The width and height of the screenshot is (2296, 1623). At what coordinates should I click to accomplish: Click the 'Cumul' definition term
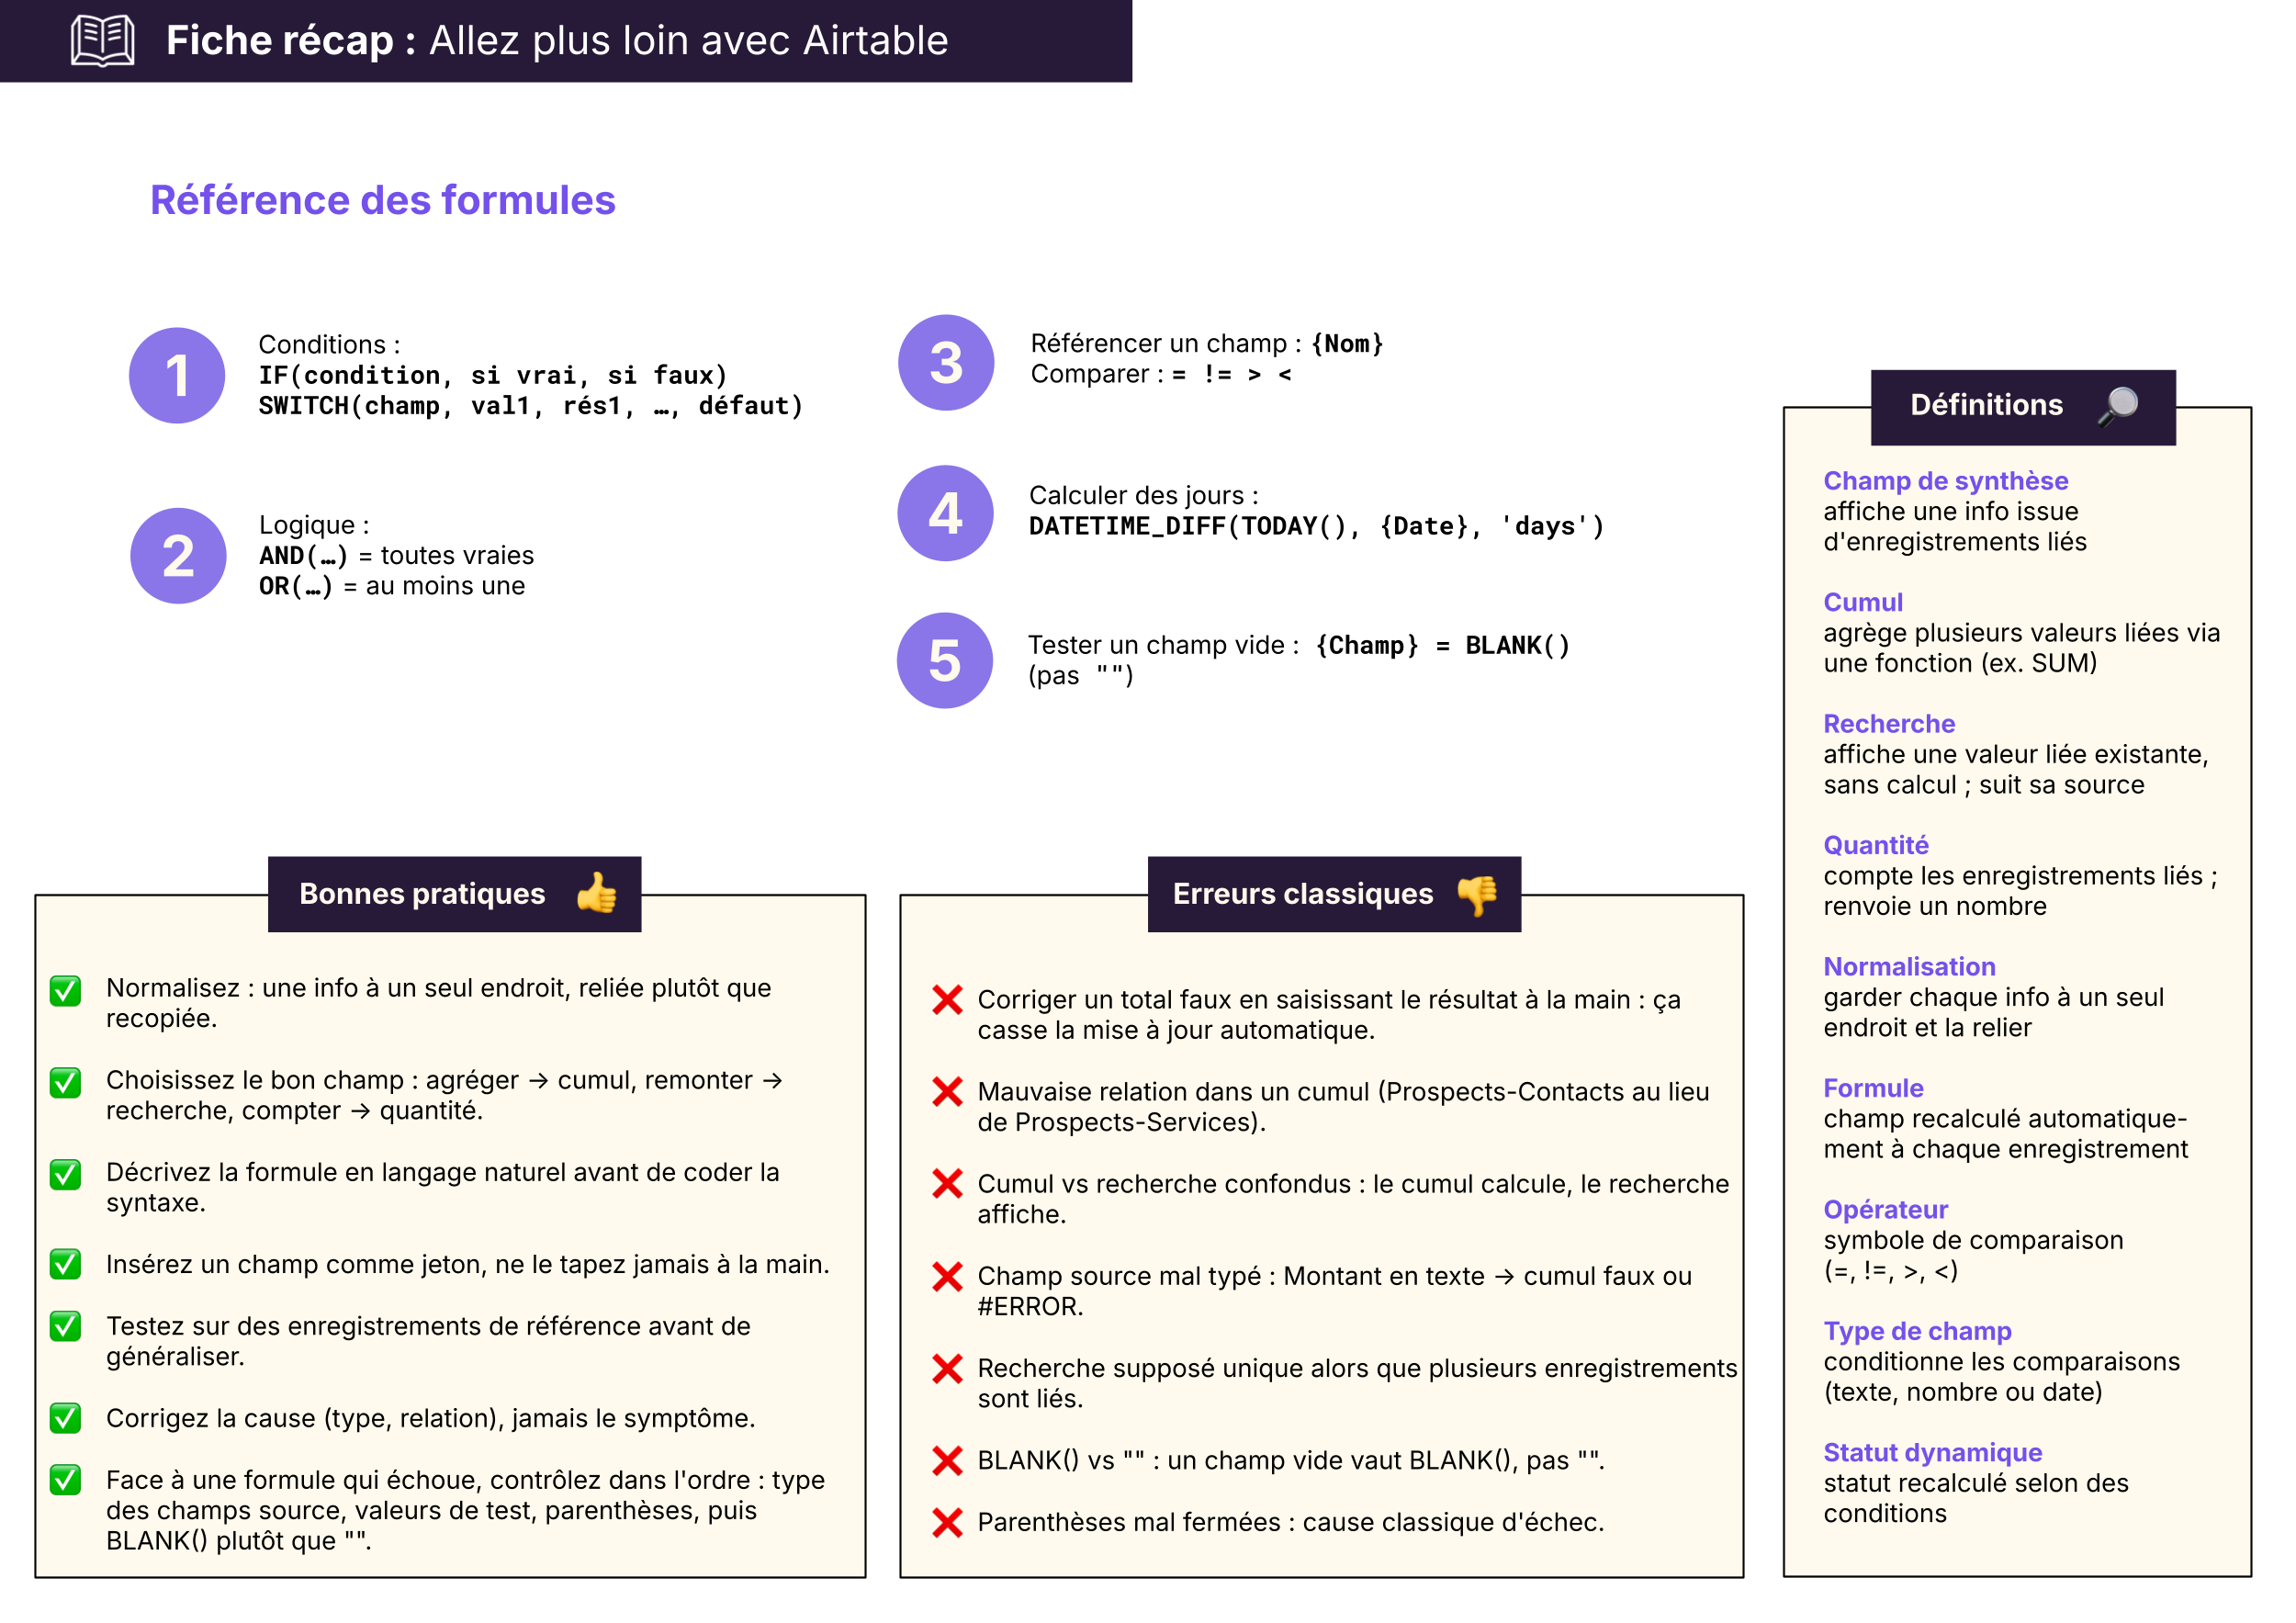[x=1863, y=602]
